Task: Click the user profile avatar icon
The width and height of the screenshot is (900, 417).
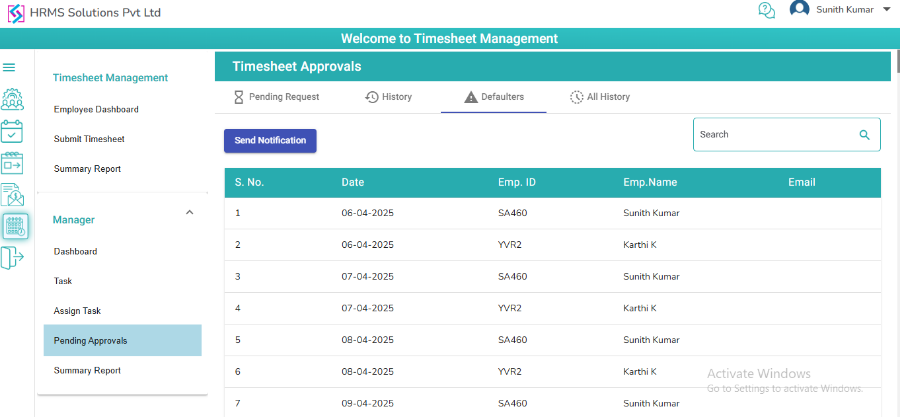Action: 799,10
